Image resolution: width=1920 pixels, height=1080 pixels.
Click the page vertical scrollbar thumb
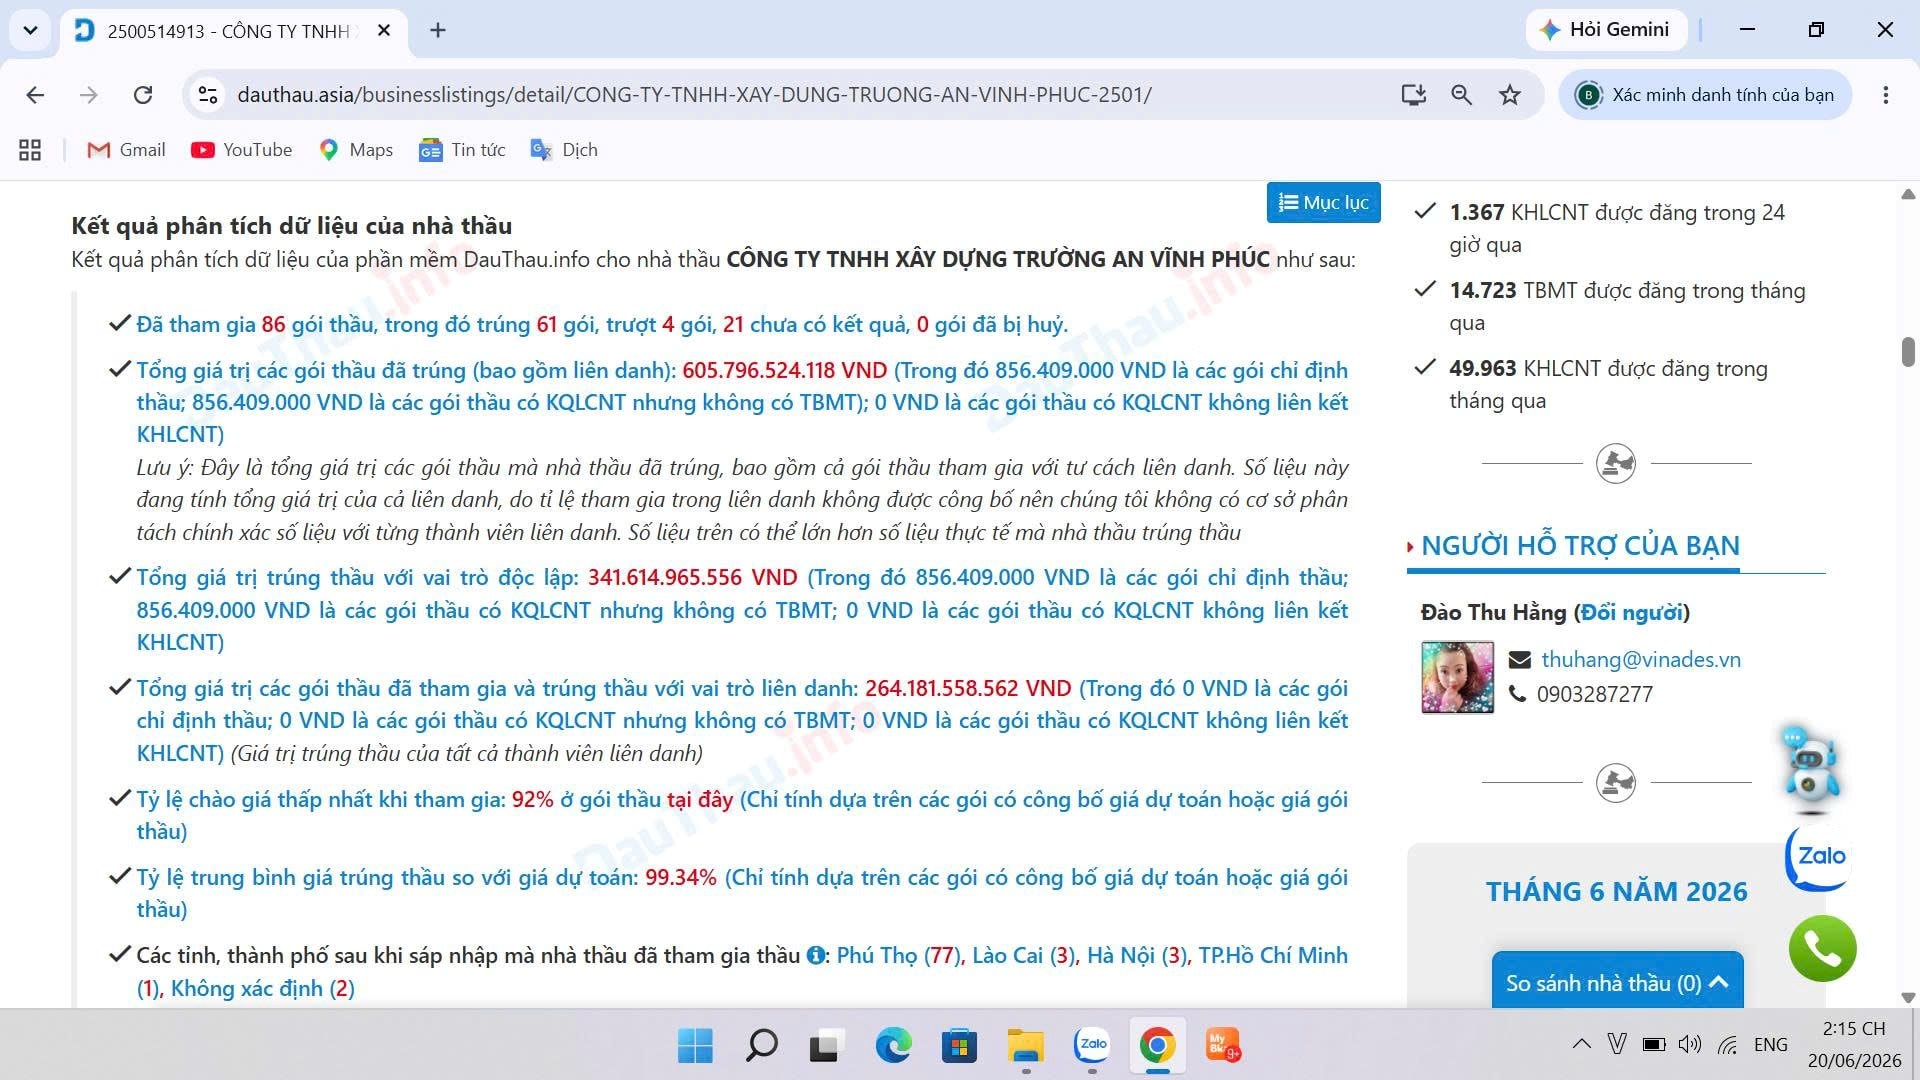pos(1908,352)
